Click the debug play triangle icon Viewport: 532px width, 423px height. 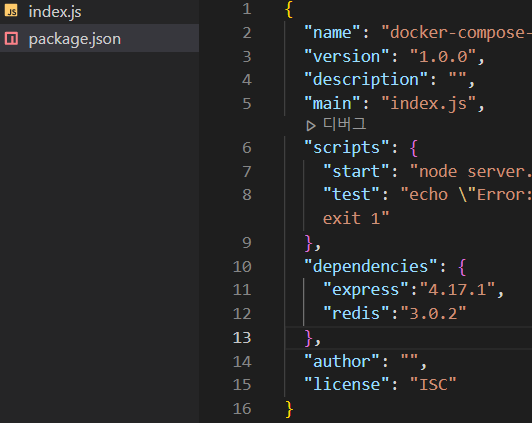pyautogui.click(x=311, y=126)
